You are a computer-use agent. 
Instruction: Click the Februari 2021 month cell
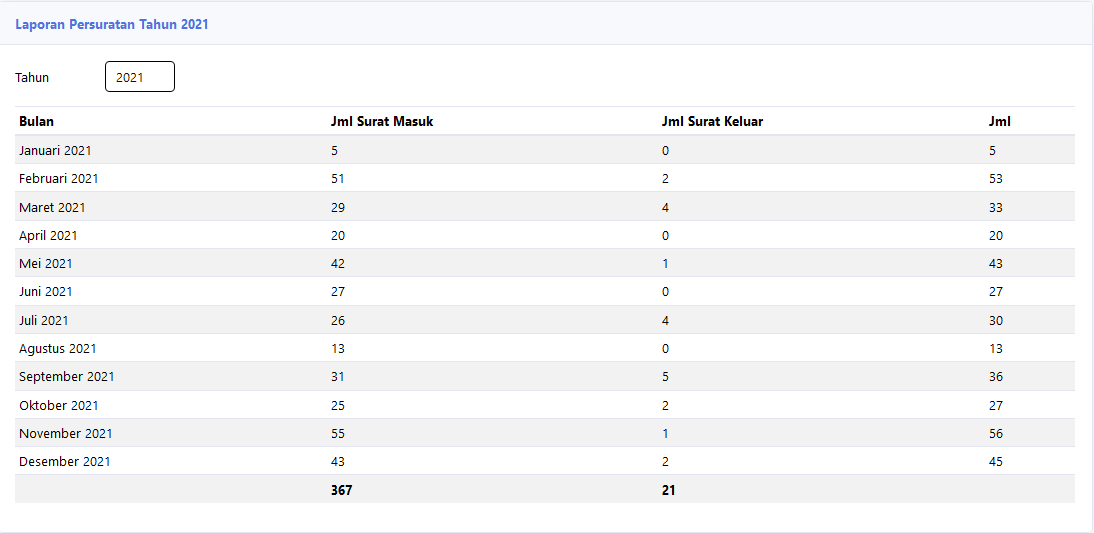pos(59,179)
